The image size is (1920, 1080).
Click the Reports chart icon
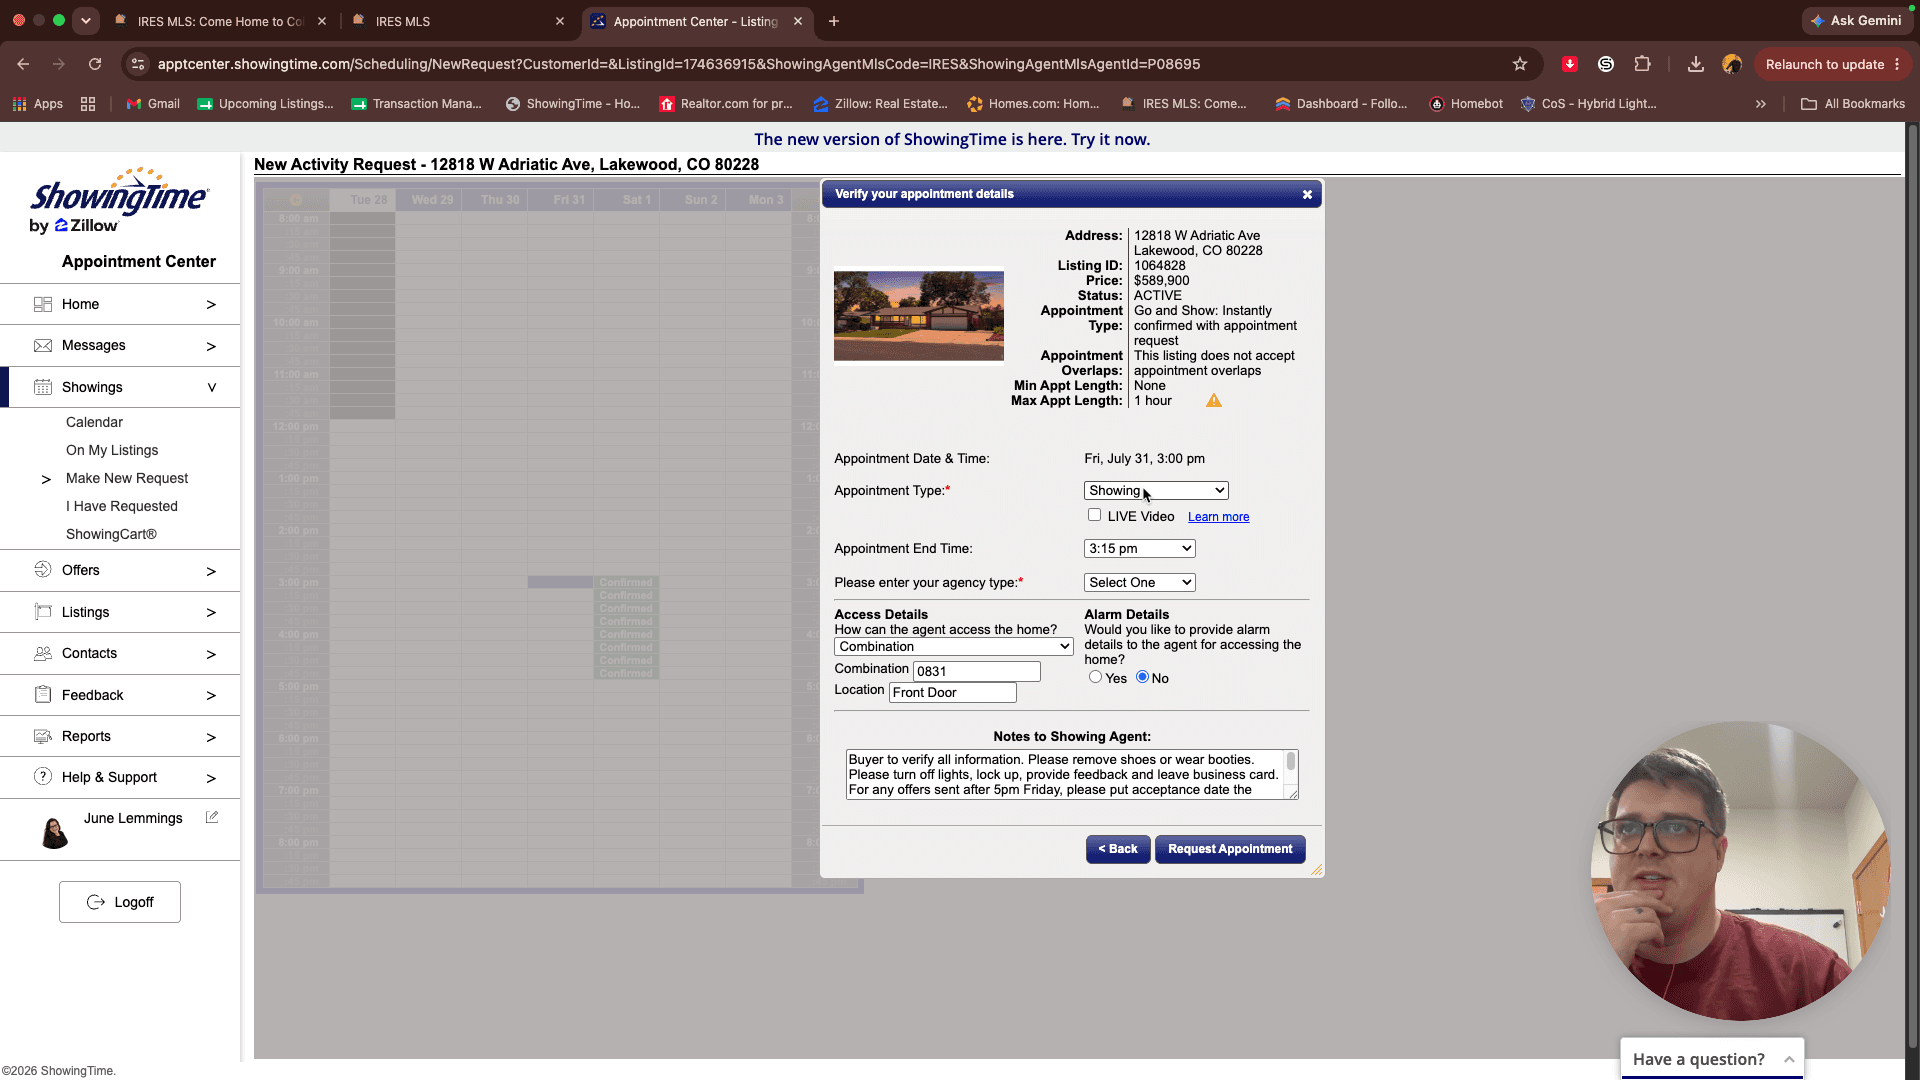coord(42,736)
